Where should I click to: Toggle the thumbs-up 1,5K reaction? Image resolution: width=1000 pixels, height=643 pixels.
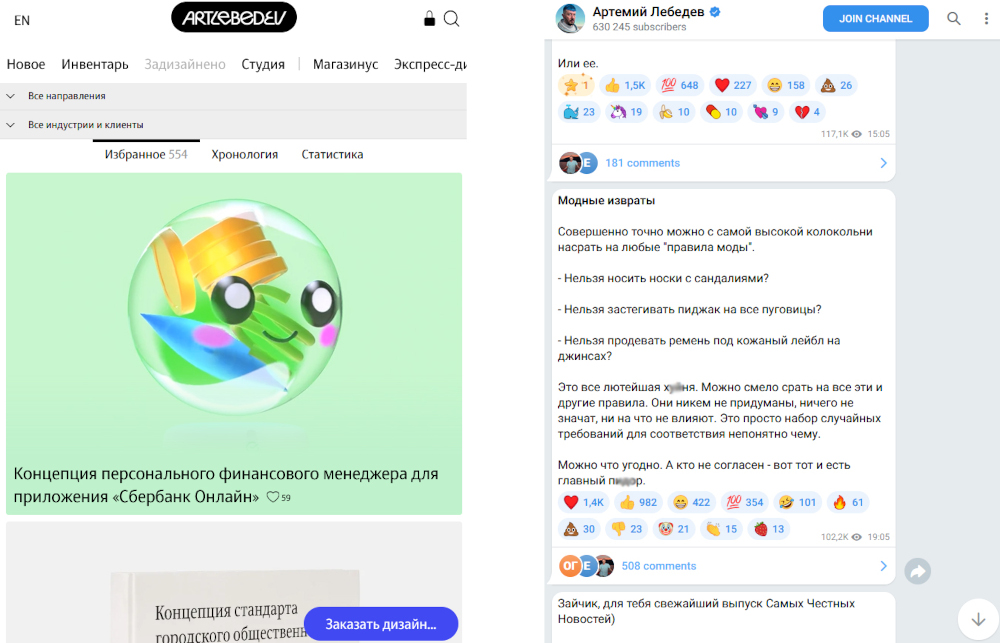(624, 85)
